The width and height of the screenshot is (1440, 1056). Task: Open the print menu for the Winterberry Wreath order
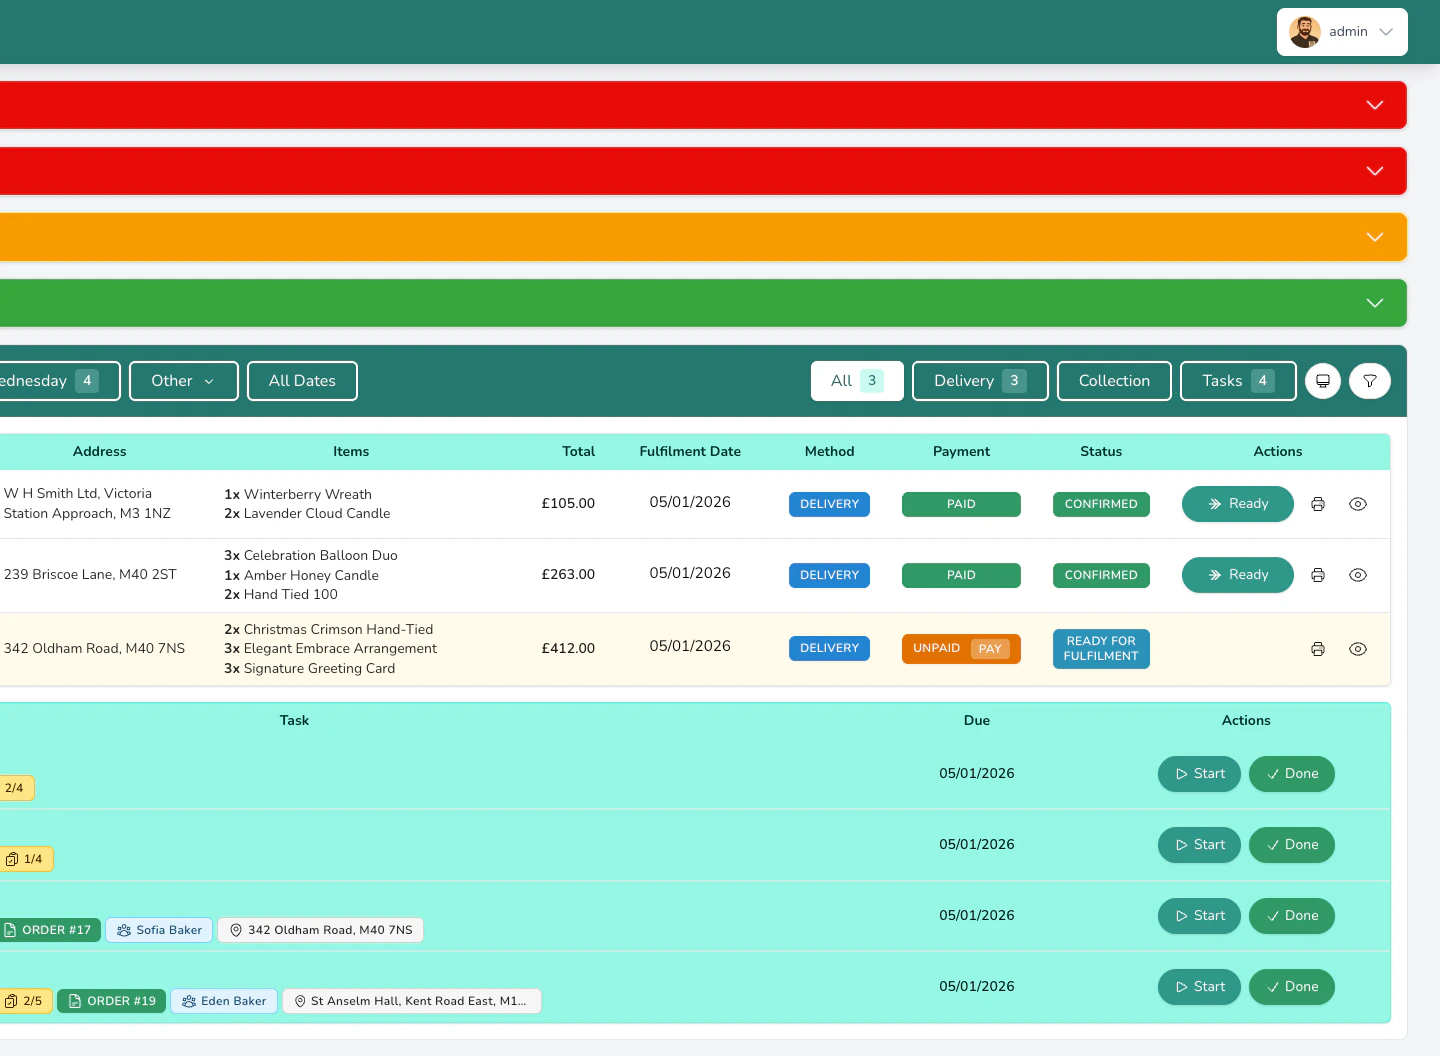[1318, 504]
